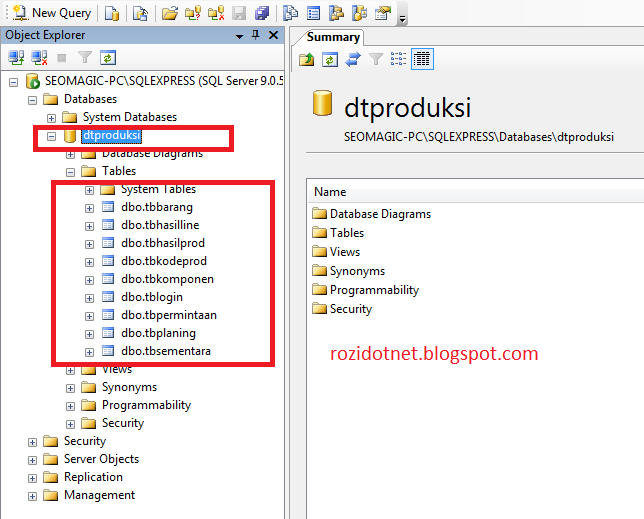Expand the dbo.tblogin table node
The height and width of the screenshot is (519, 644).
tap(90, 298)
